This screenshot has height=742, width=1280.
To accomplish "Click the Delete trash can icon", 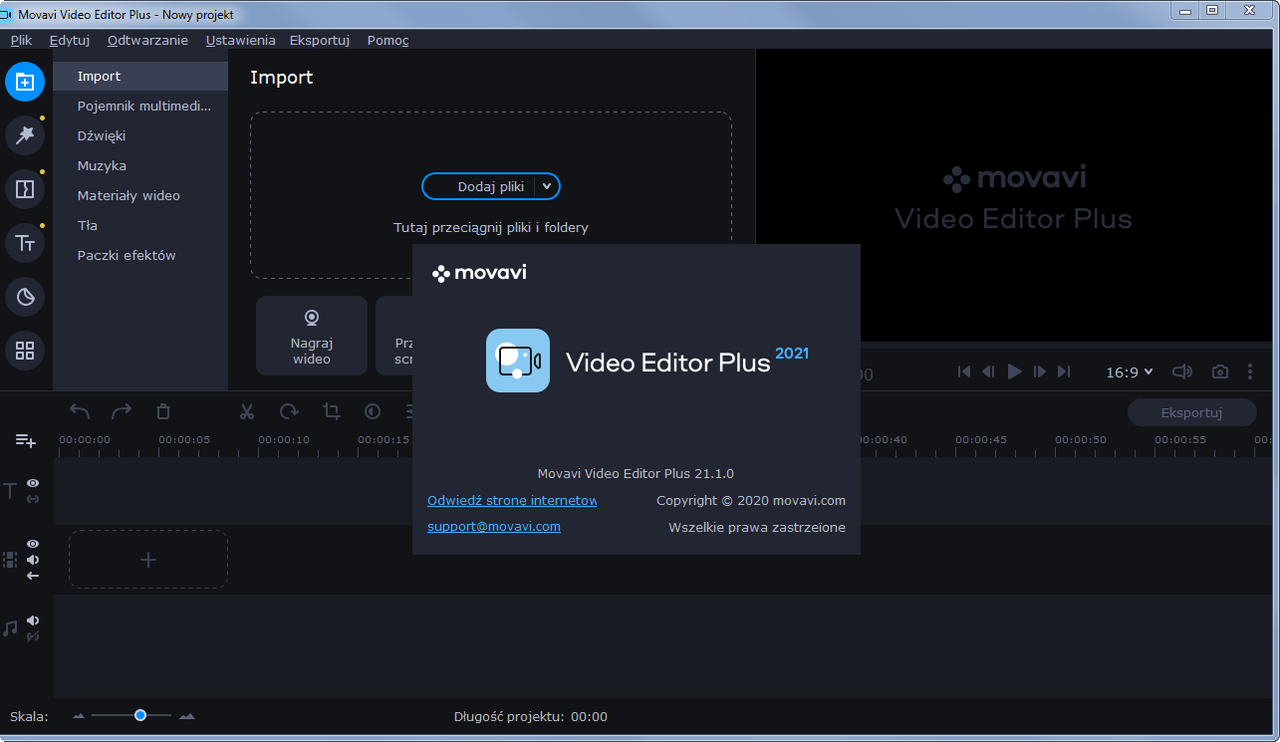I will (164, 411).
